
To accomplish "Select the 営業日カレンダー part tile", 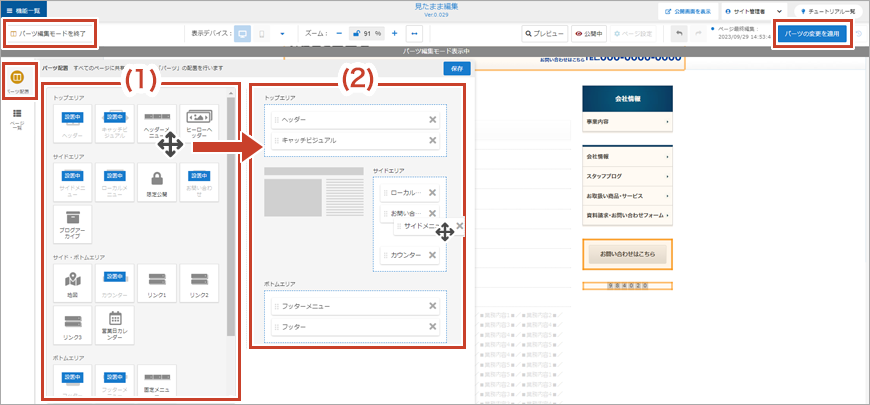I will tap(114, 324).
